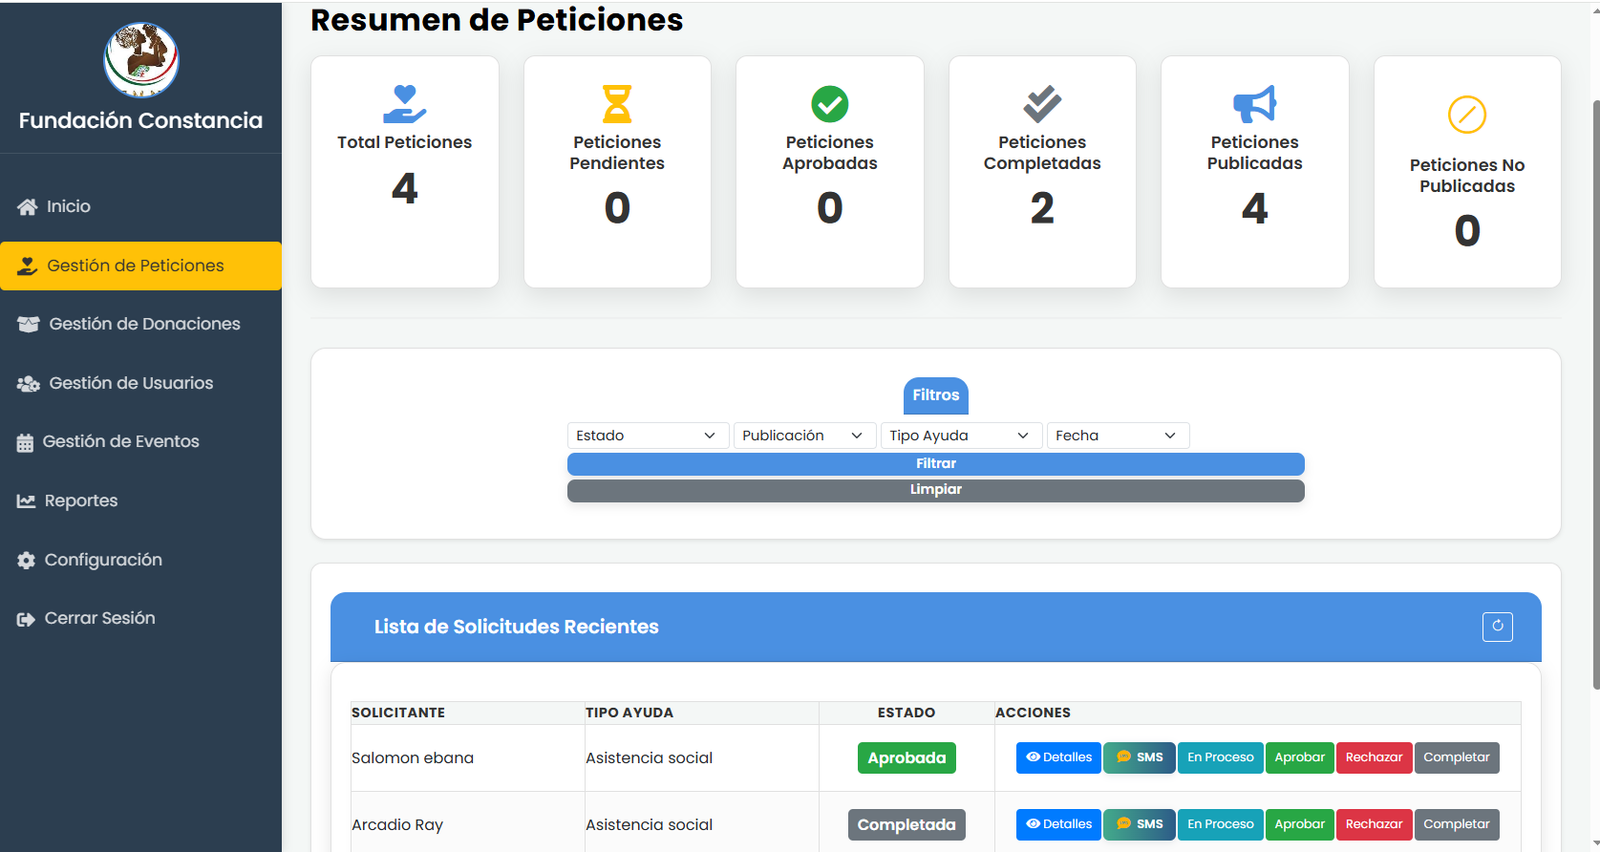Screen dimensions: 1600x852
Task: Set Salomon ebana request En Proceso
Action: 1220,758
